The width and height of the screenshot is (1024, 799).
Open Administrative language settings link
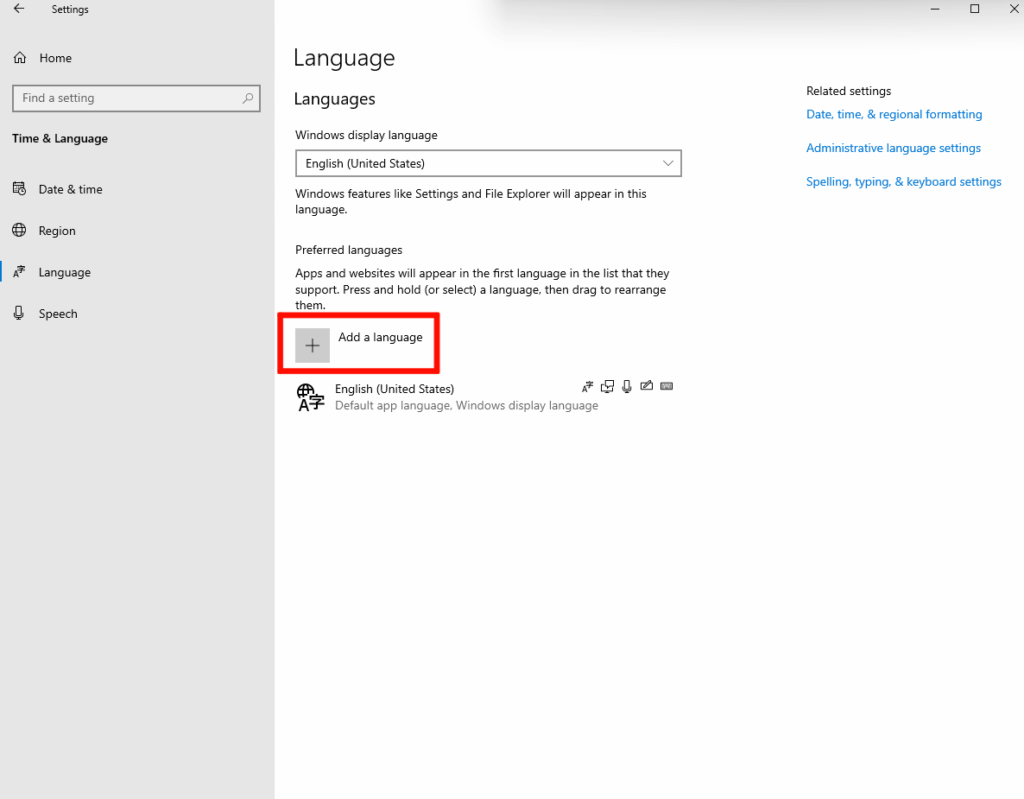893,148
